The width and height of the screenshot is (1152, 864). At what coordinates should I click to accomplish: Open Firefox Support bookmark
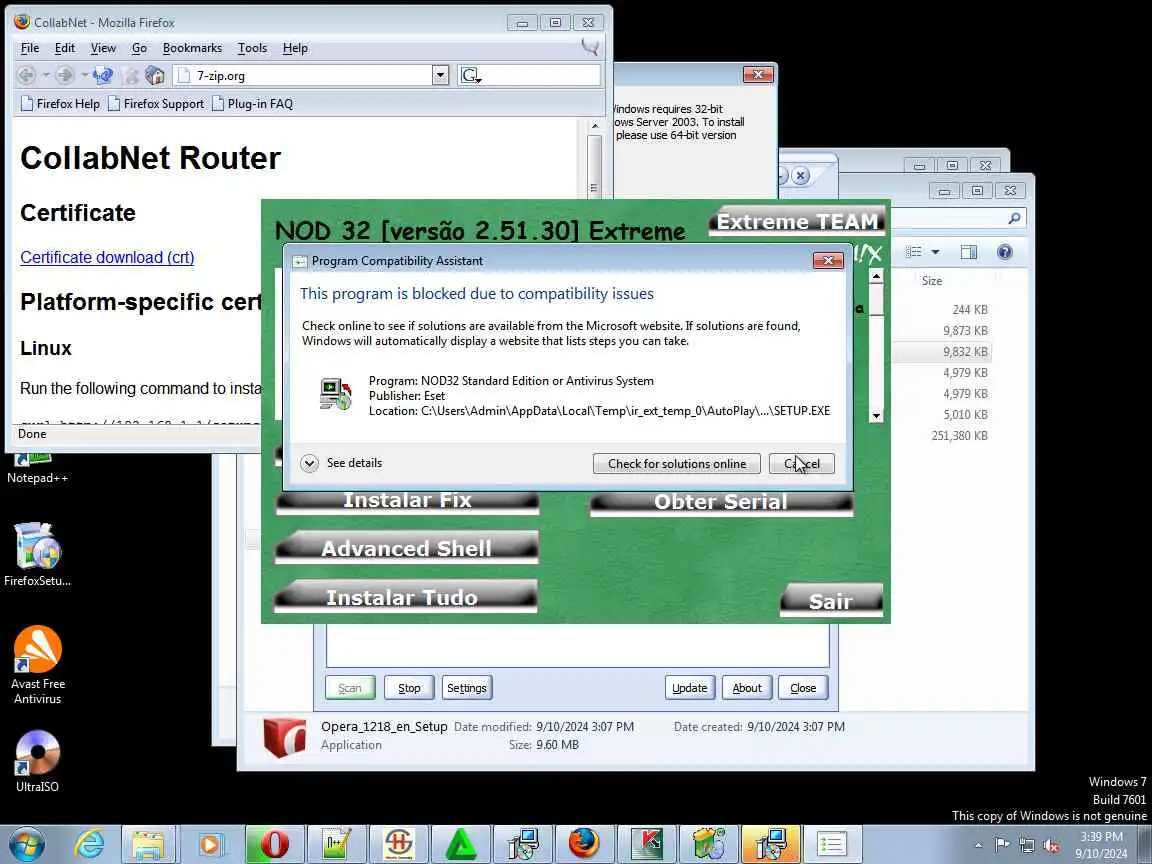(x=156, y=104)
